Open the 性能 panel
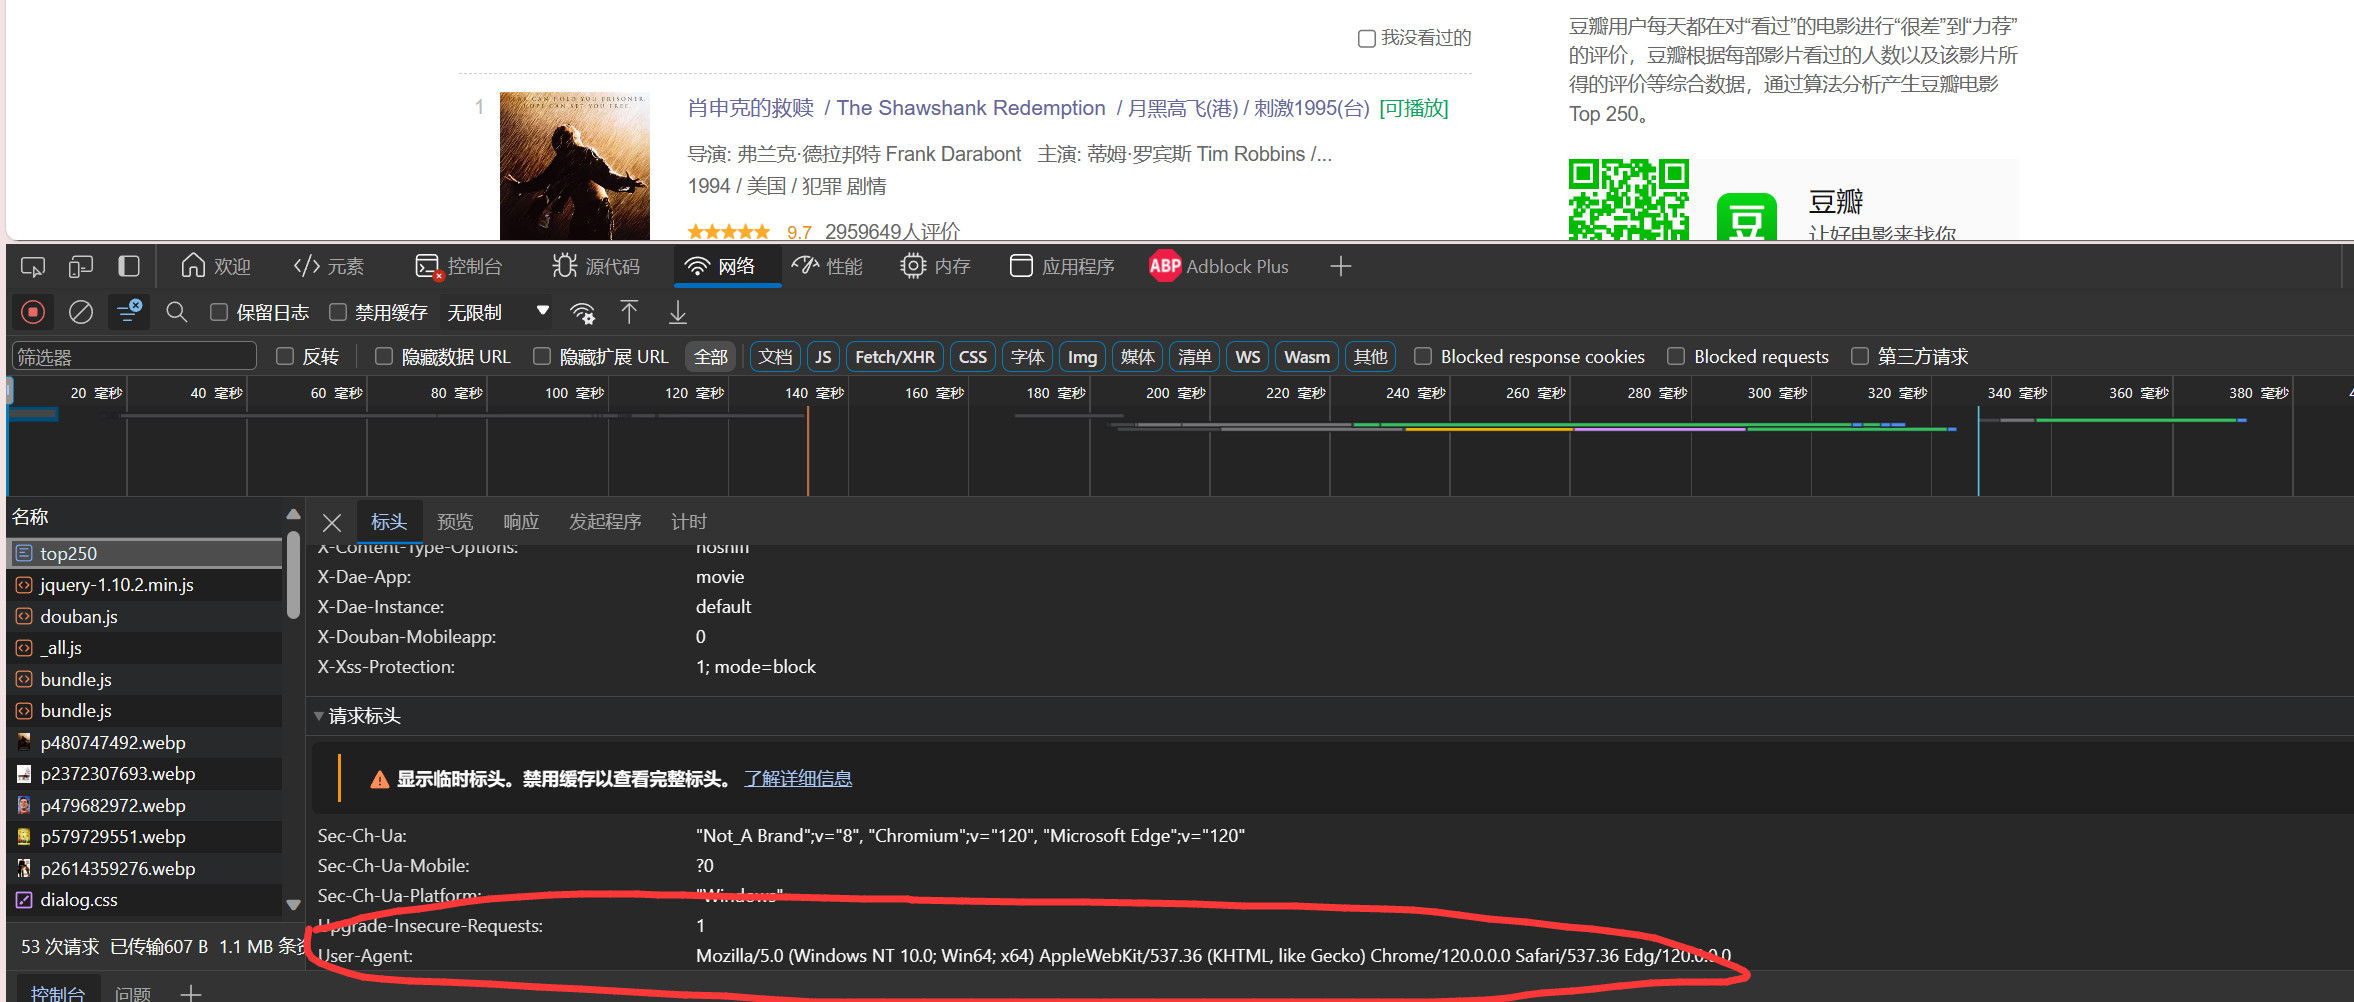 [827, 267]
